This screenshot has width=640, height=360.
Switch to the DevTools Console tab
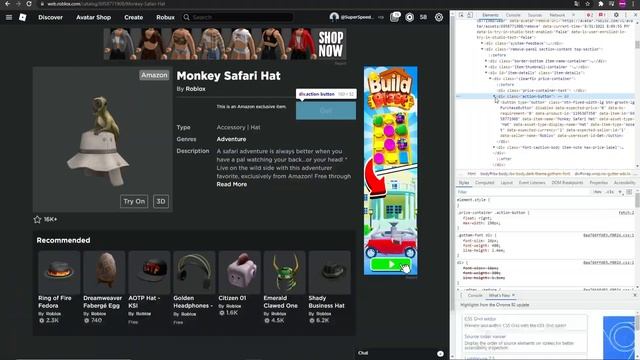pos(513,15)
